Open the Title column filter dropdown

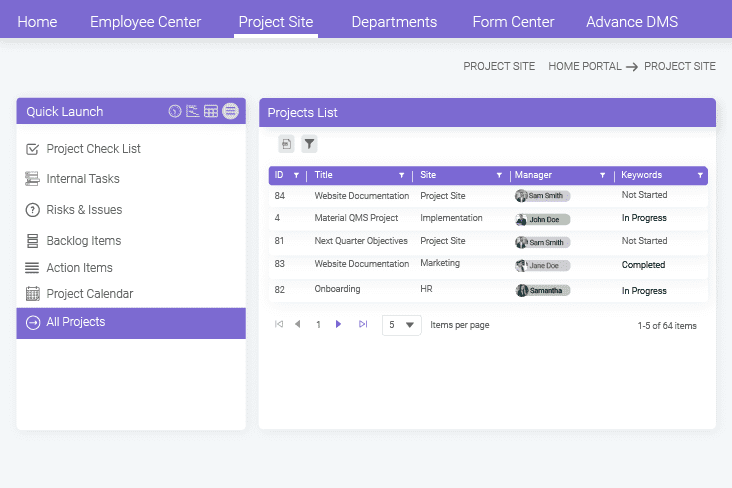pos(401,176)
